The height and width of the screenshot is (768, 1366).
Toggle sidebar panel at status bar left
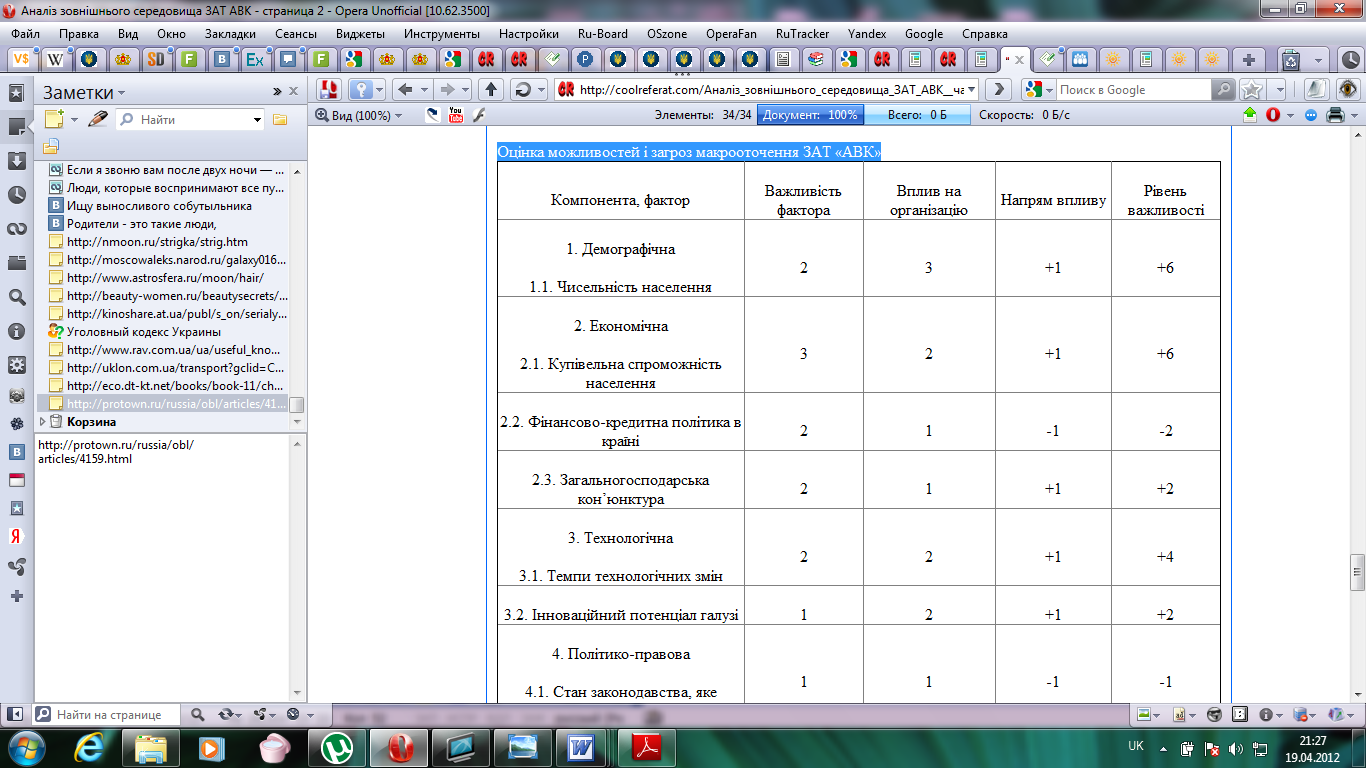point(15,715)
